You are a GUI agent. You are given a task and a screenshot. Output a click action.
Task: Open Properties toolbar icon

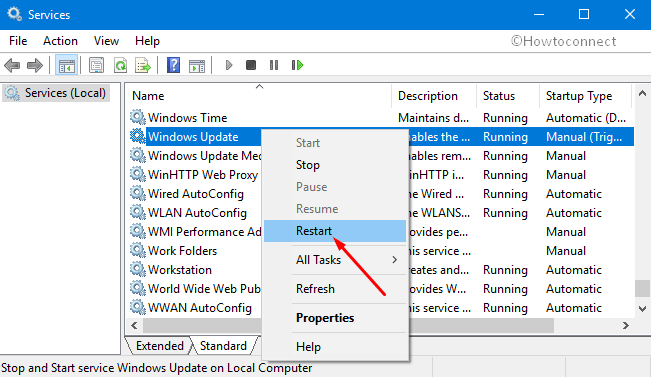point(96,65)
